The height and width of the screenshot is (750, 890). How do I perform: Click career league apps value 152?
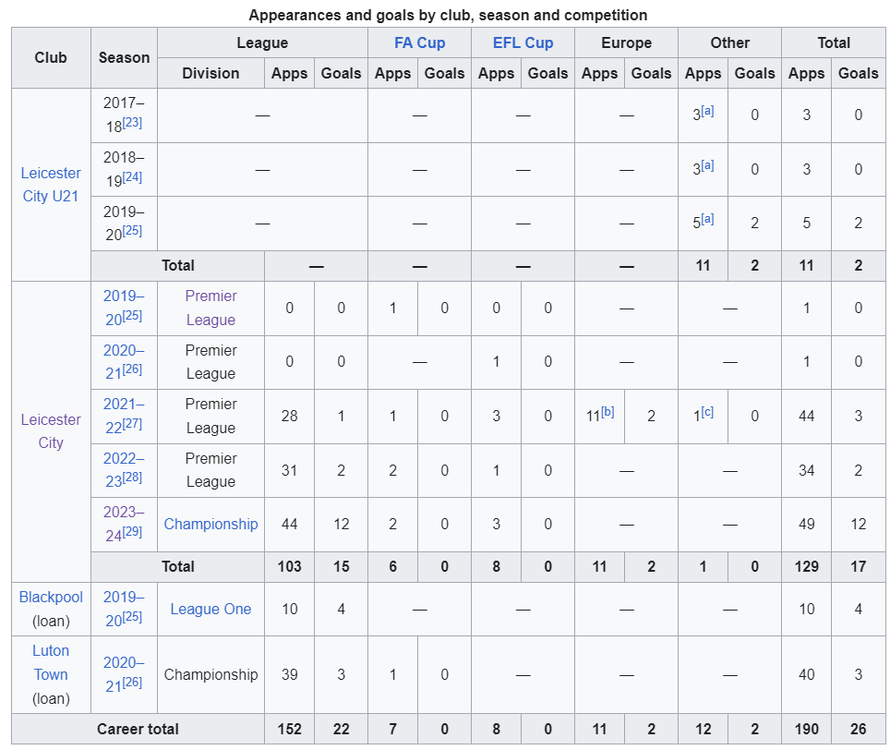click(x=289, y=729)
